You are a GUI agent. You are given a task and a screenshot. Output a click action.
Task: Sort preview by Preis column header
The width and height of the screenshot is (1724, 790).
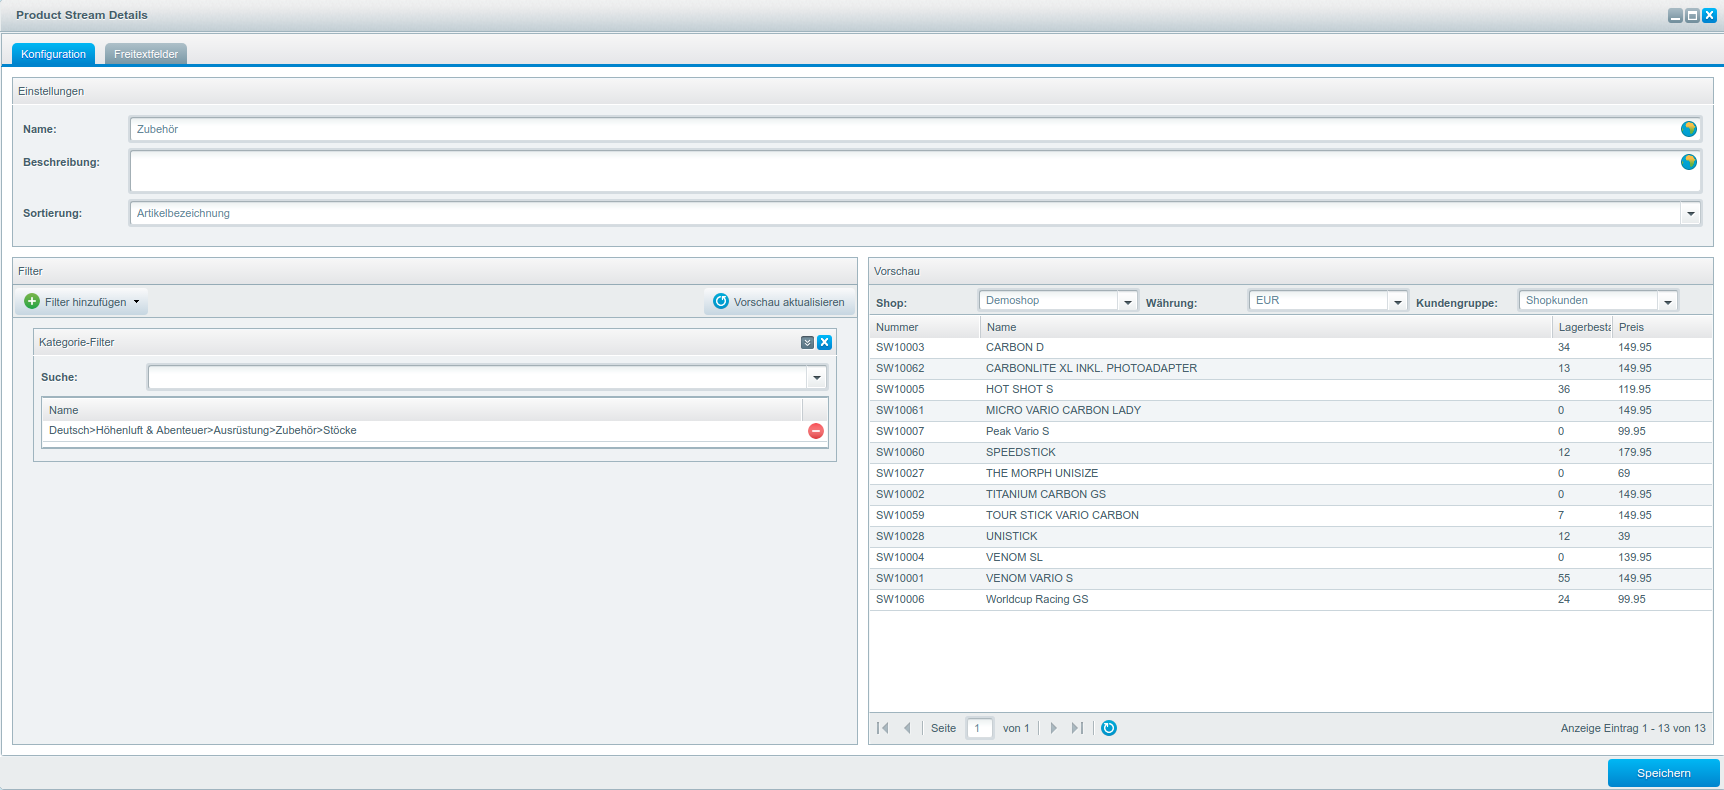[x=1662, y=327]
